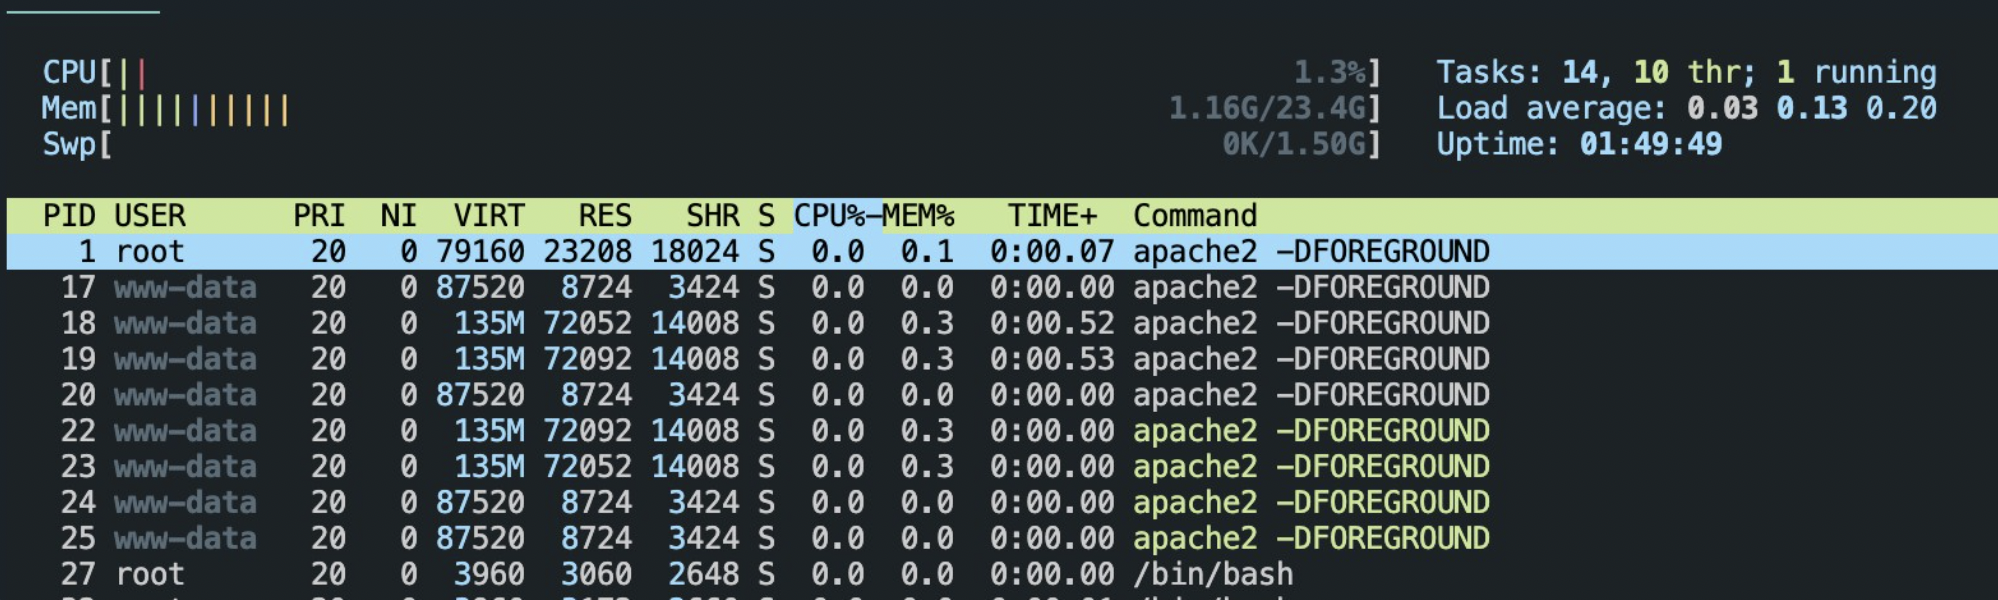Click the Mem usage meter bar
The image size is (1998, 600).
[711, 108]
